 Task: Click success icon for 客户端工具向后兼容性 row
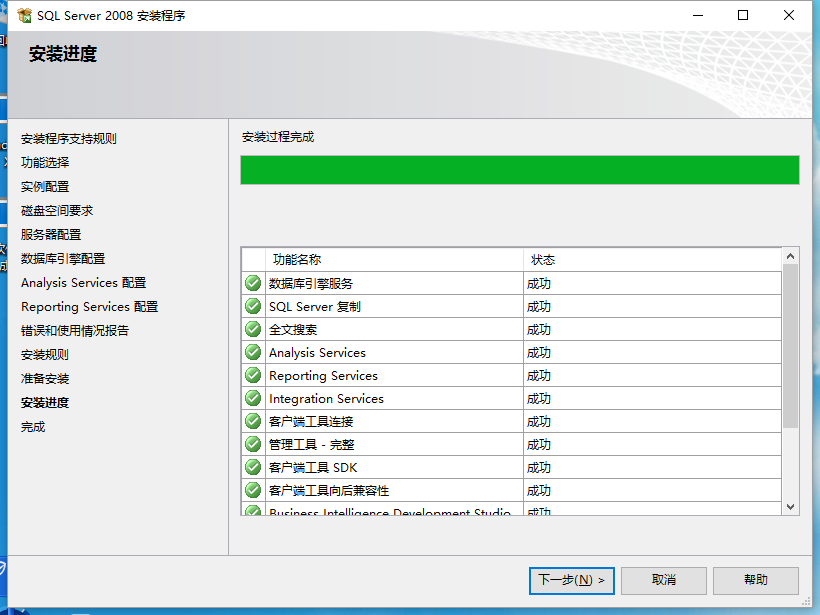253,490
